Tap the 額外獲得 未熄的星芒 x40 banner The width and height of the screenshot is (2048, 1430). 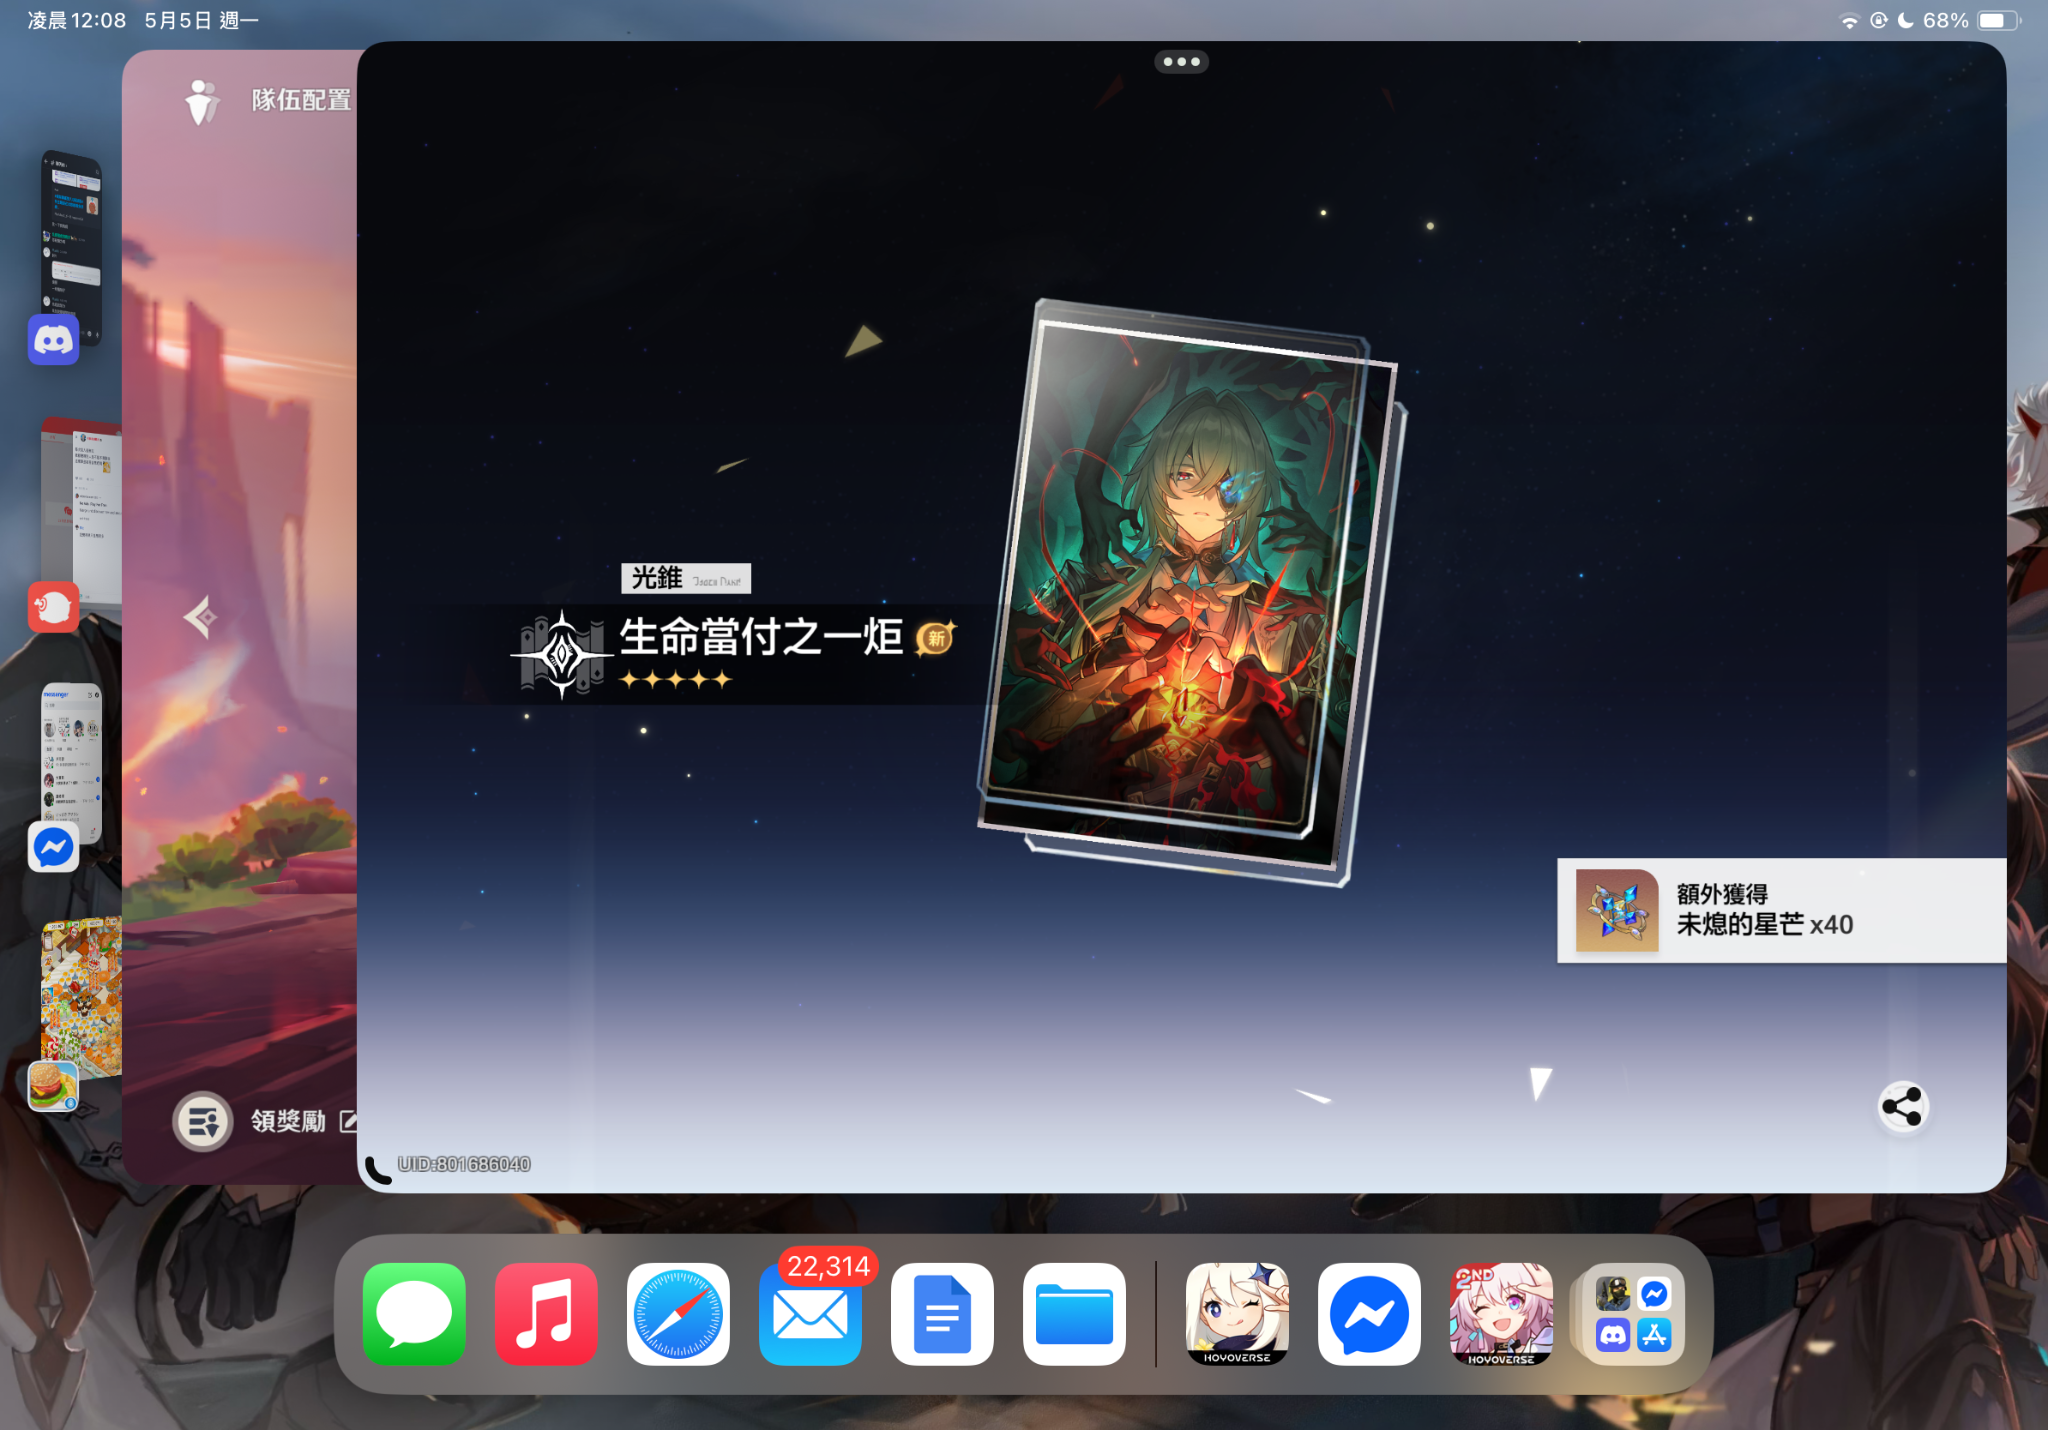[1781, 910]
